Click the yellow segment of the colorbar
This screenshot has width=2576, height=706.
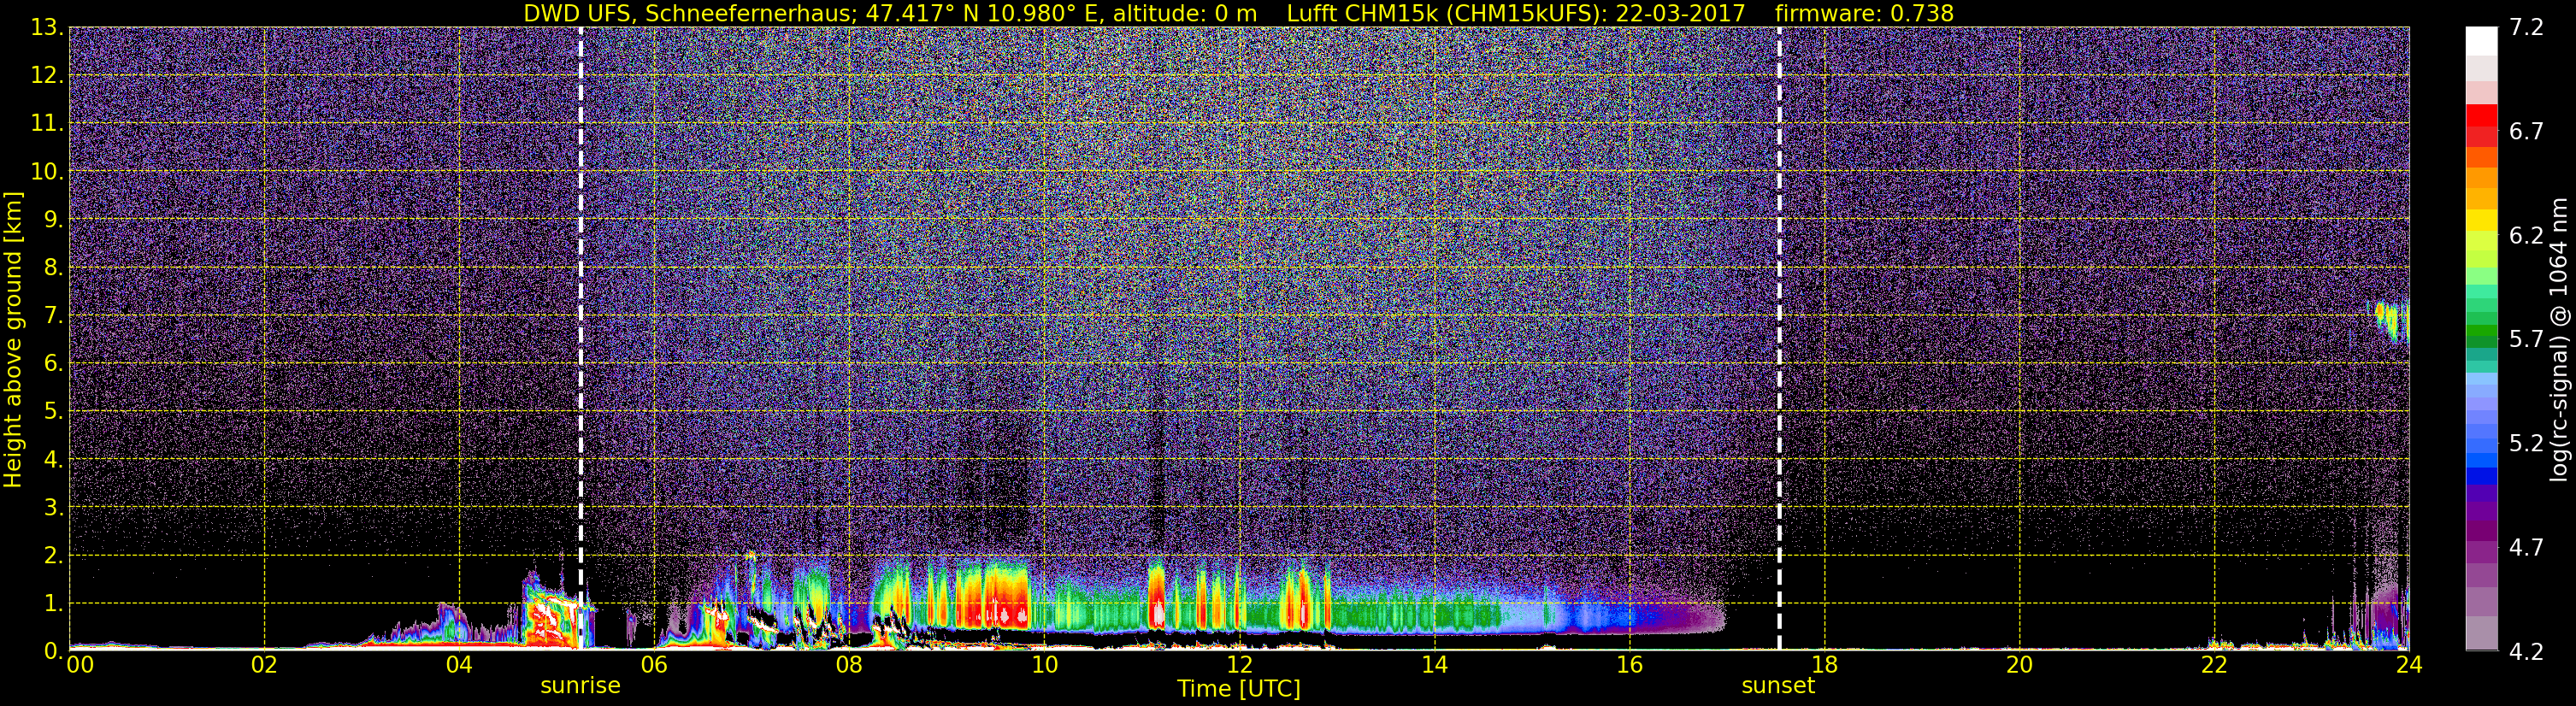(2481, 220)
